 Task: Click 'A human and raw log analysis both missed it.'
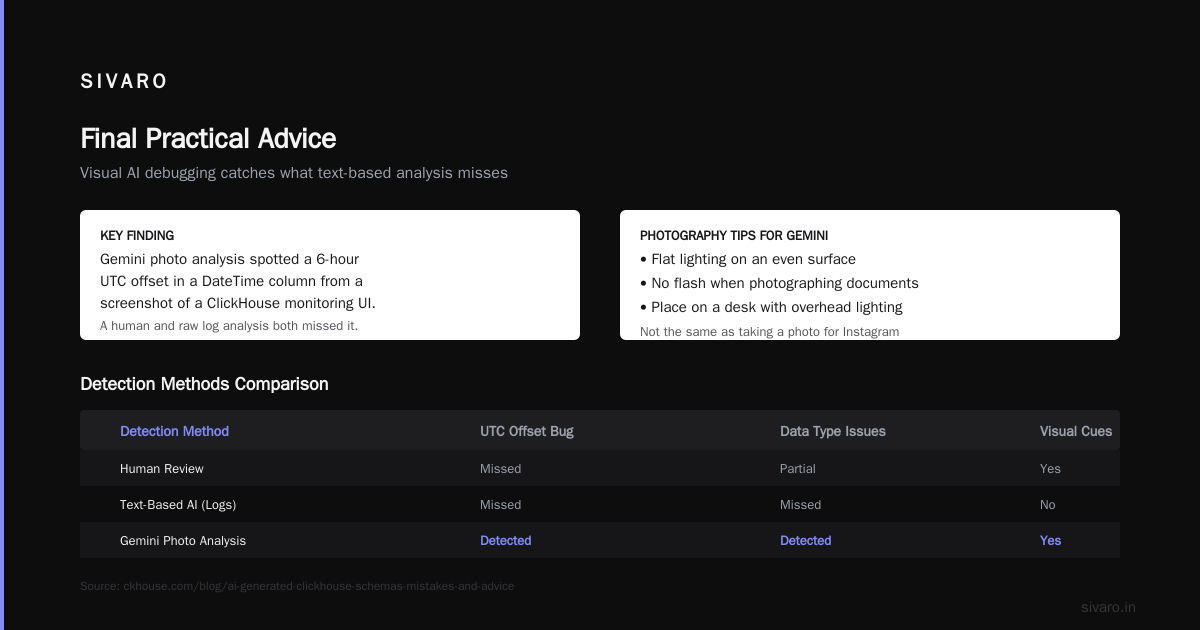tap(229, 326)
